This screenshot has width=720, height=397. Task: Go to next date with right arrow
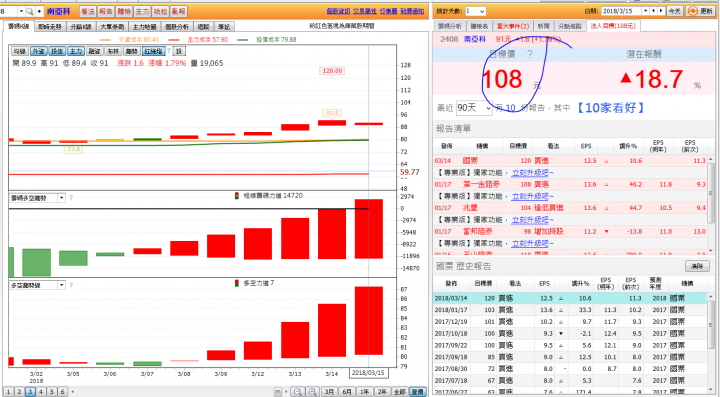661,11
